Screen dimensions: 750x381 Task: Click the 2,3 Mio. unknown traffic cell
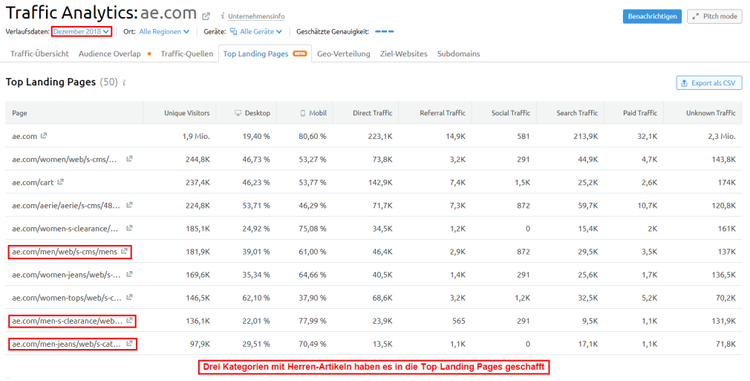[x=722, y=136]
